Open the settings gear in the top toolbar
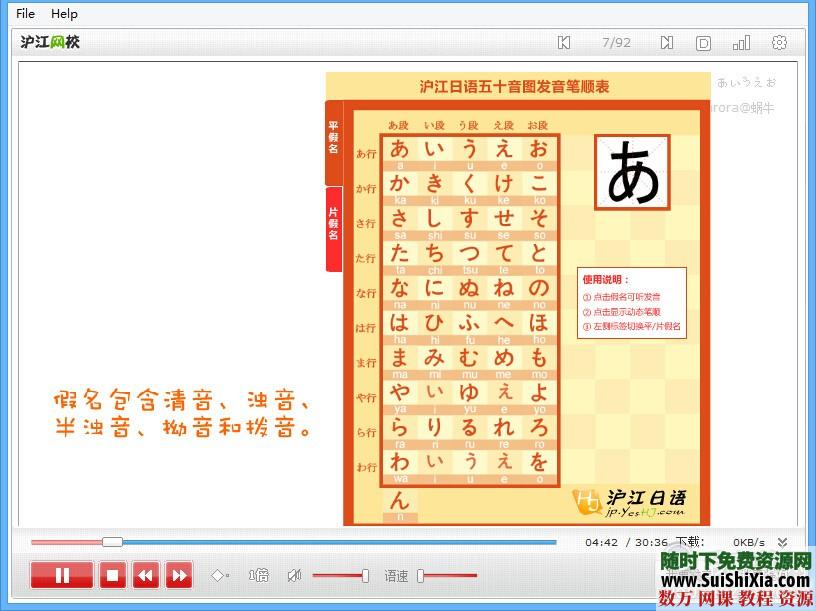 coord(780,43)
